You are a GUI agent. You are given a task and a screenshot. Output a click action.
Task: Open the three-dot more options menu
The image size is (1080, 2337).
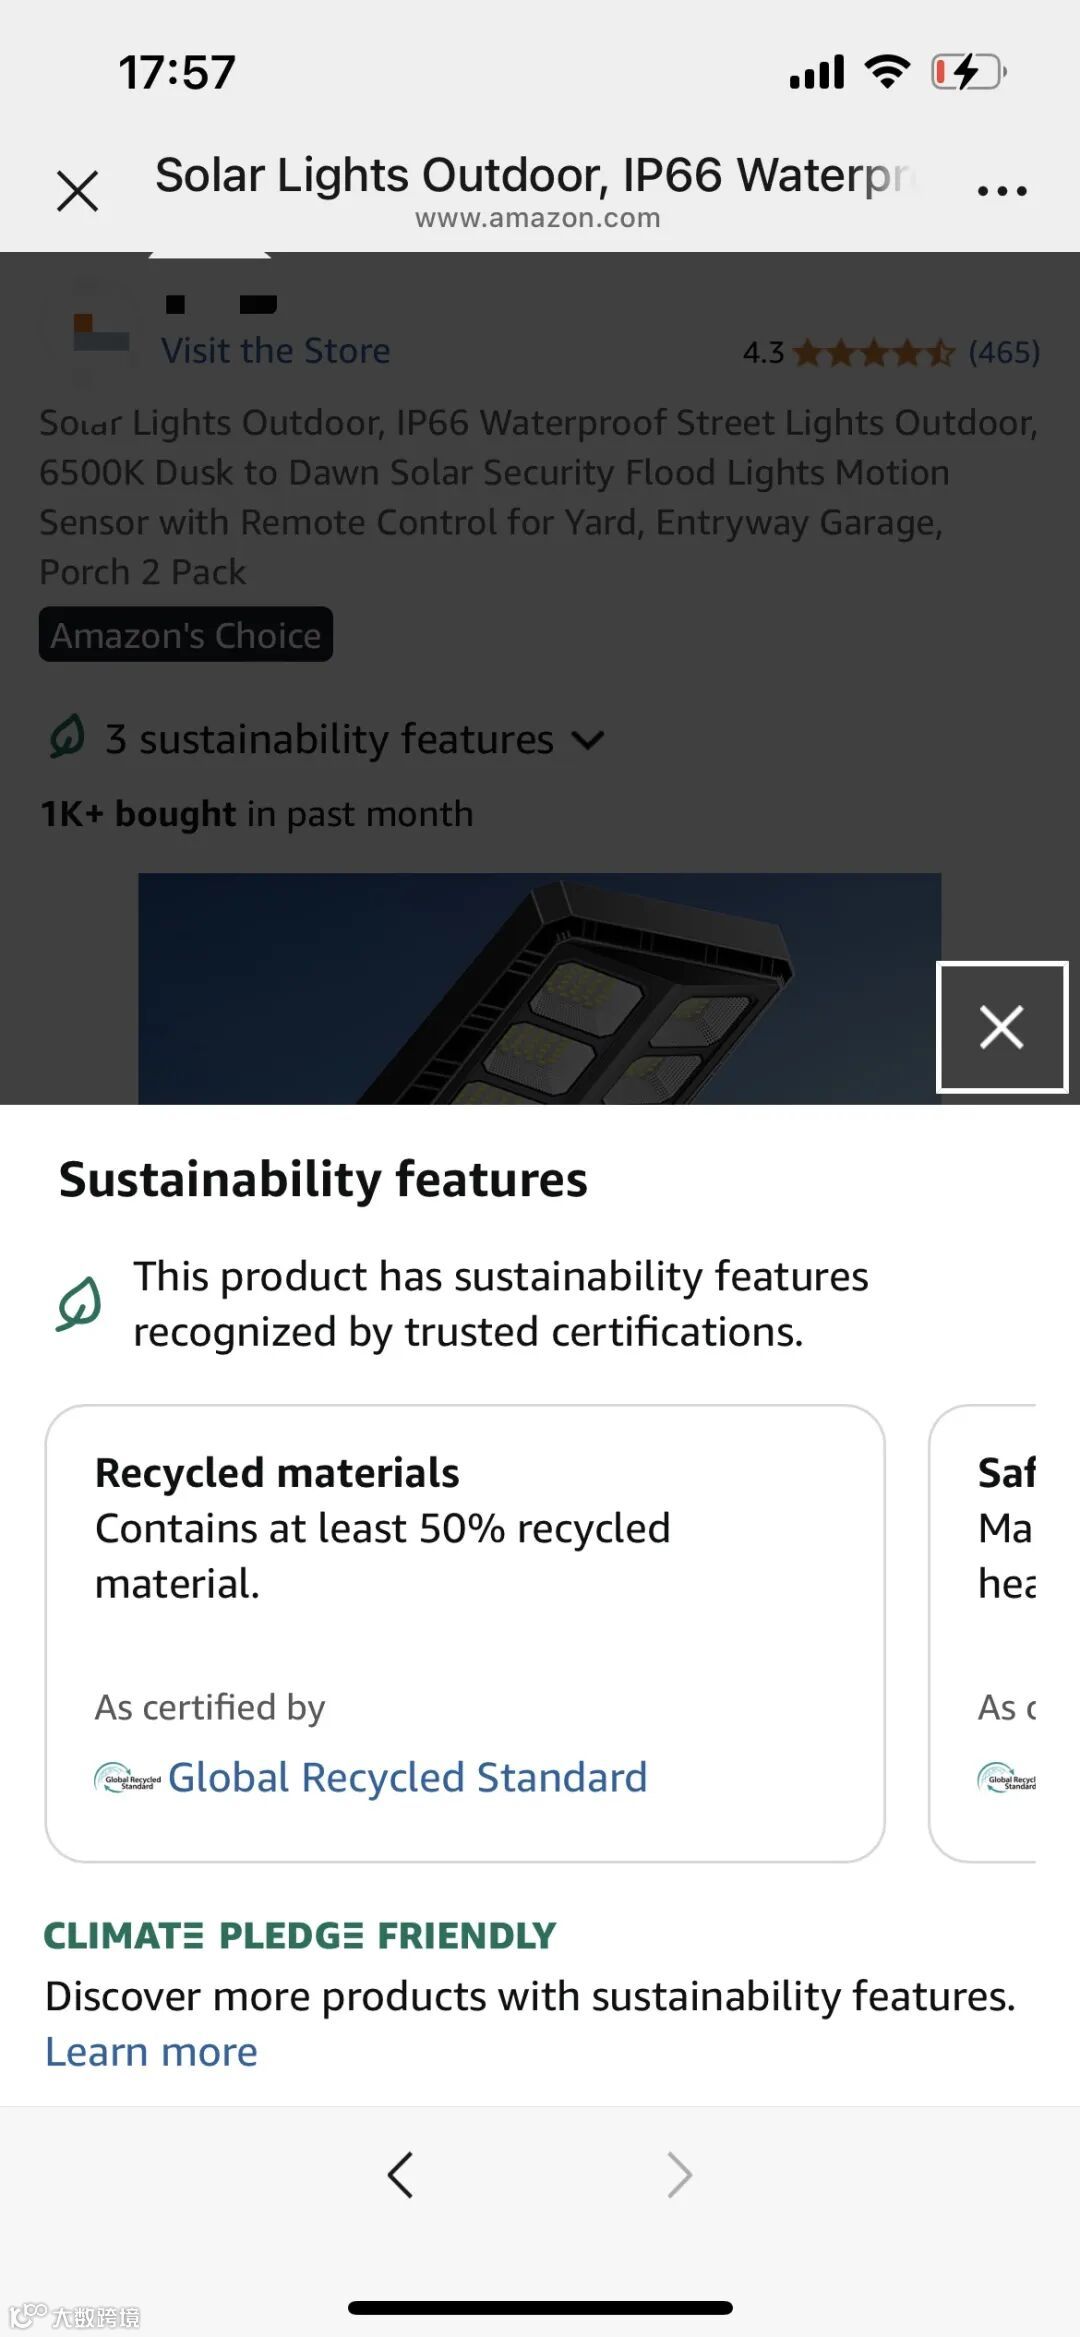tap(1001, 190)
